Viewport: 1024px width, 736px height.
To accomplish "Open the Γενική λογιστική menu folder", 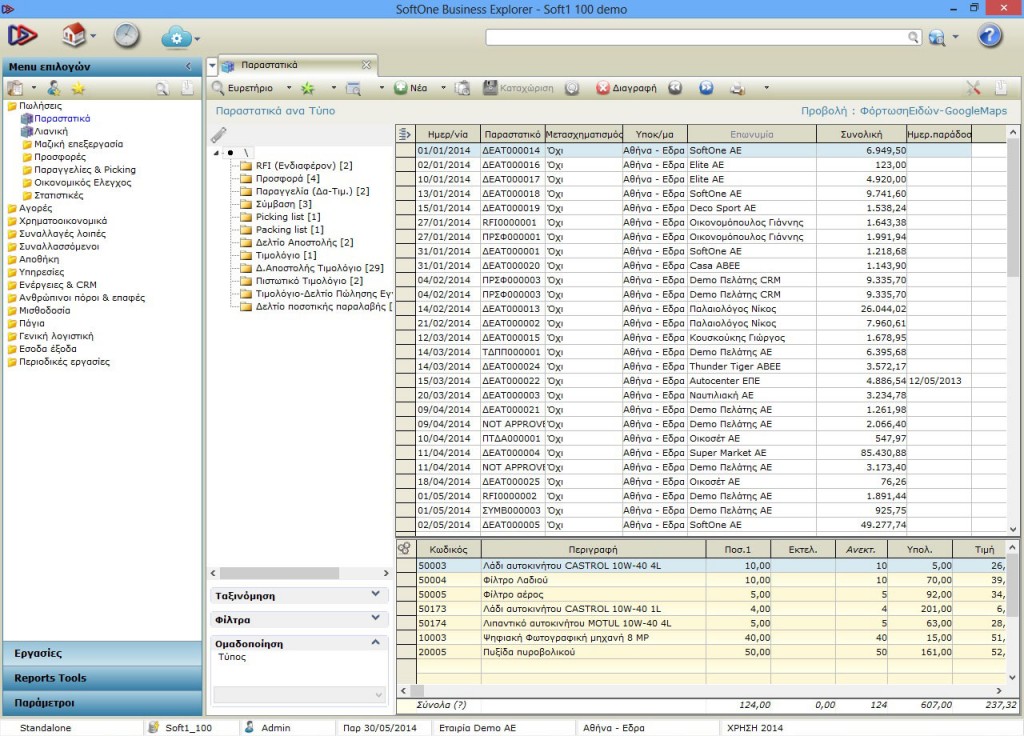I will pos(56,336).
